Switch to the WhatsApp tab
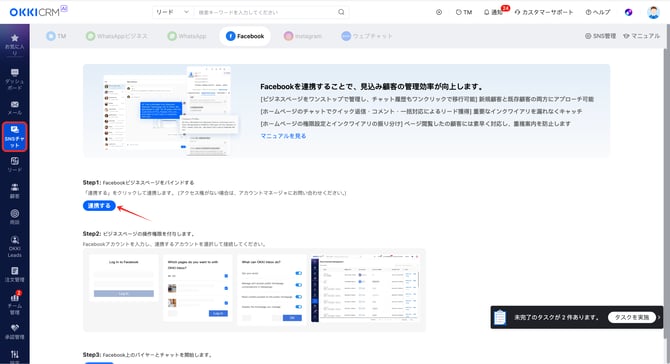This screenshot has width=670, height=364. [x=187, y=36]
